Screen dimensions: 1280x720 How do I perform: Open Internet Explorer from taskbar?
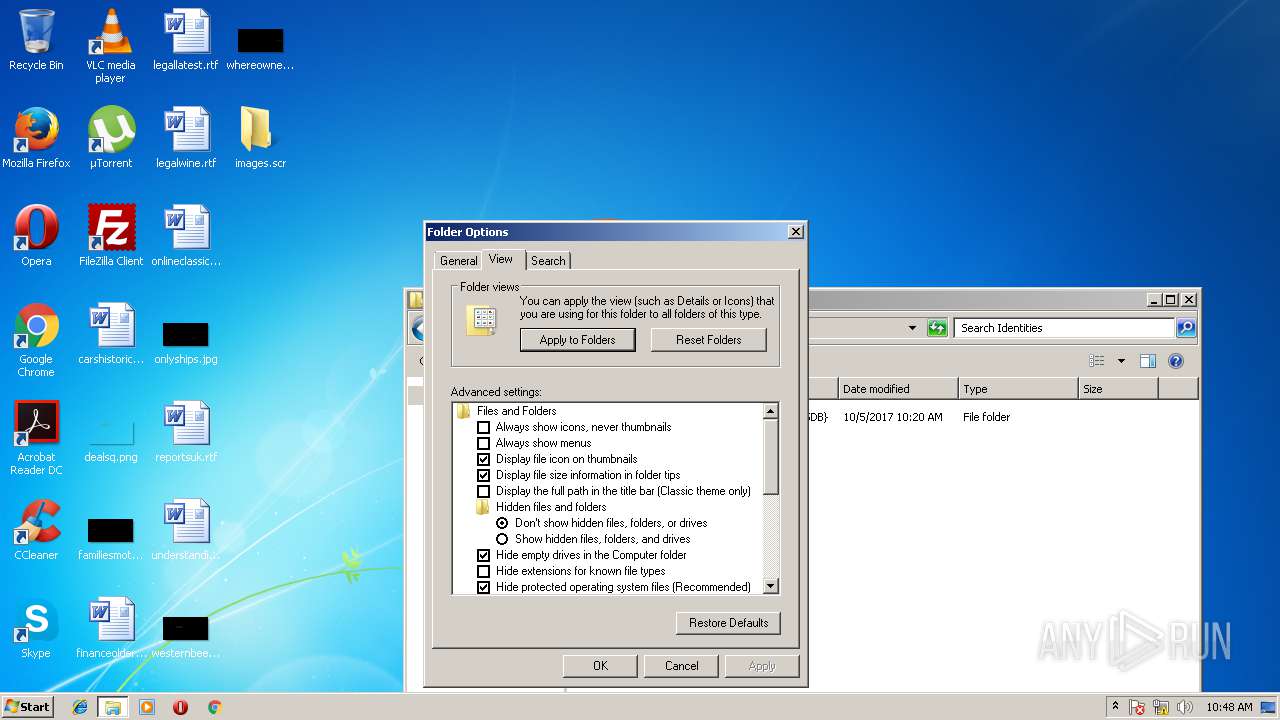[x=80, y=707]
